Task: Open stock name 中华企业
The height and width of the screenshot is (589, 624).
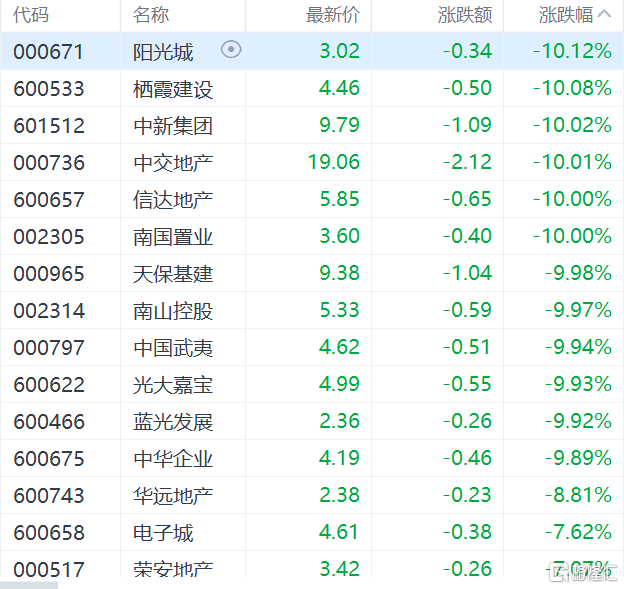Action: click(x=173, y=459)
